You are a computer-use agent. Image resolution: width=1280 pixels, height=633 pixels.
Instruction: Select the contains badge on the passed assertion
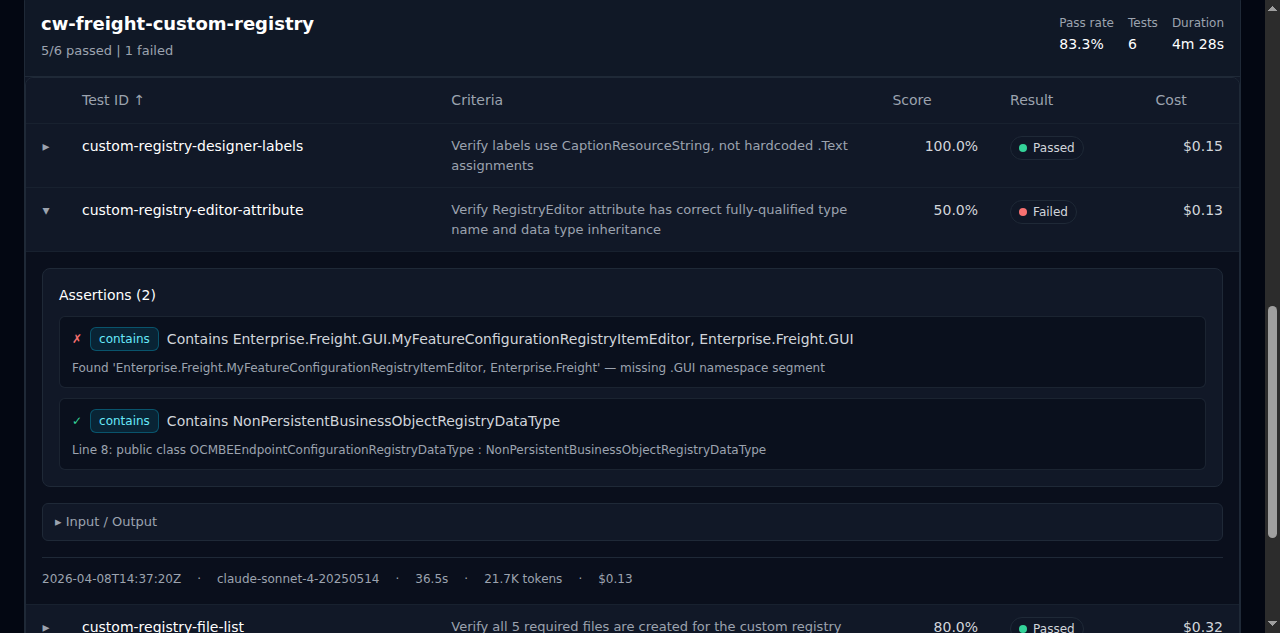coord(124,421)
